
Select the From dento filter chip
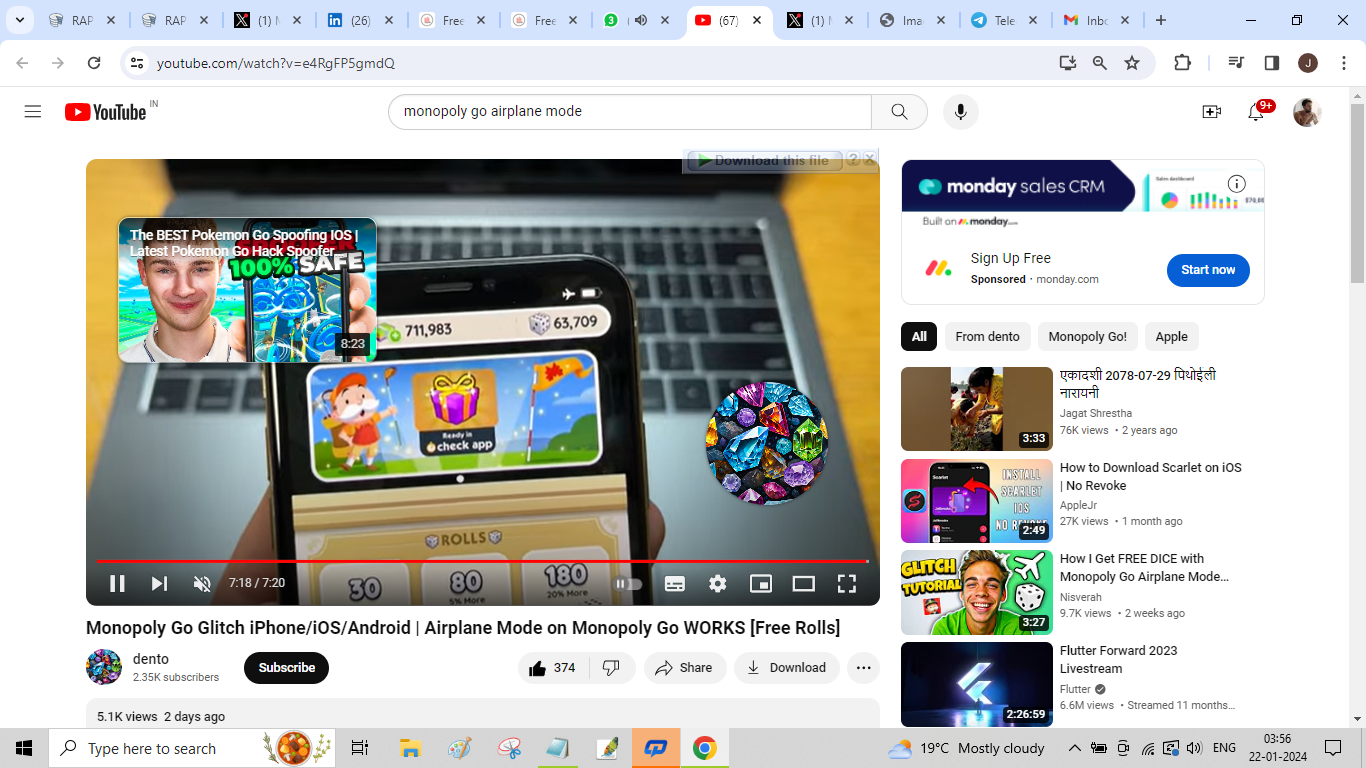pos(987,337)
